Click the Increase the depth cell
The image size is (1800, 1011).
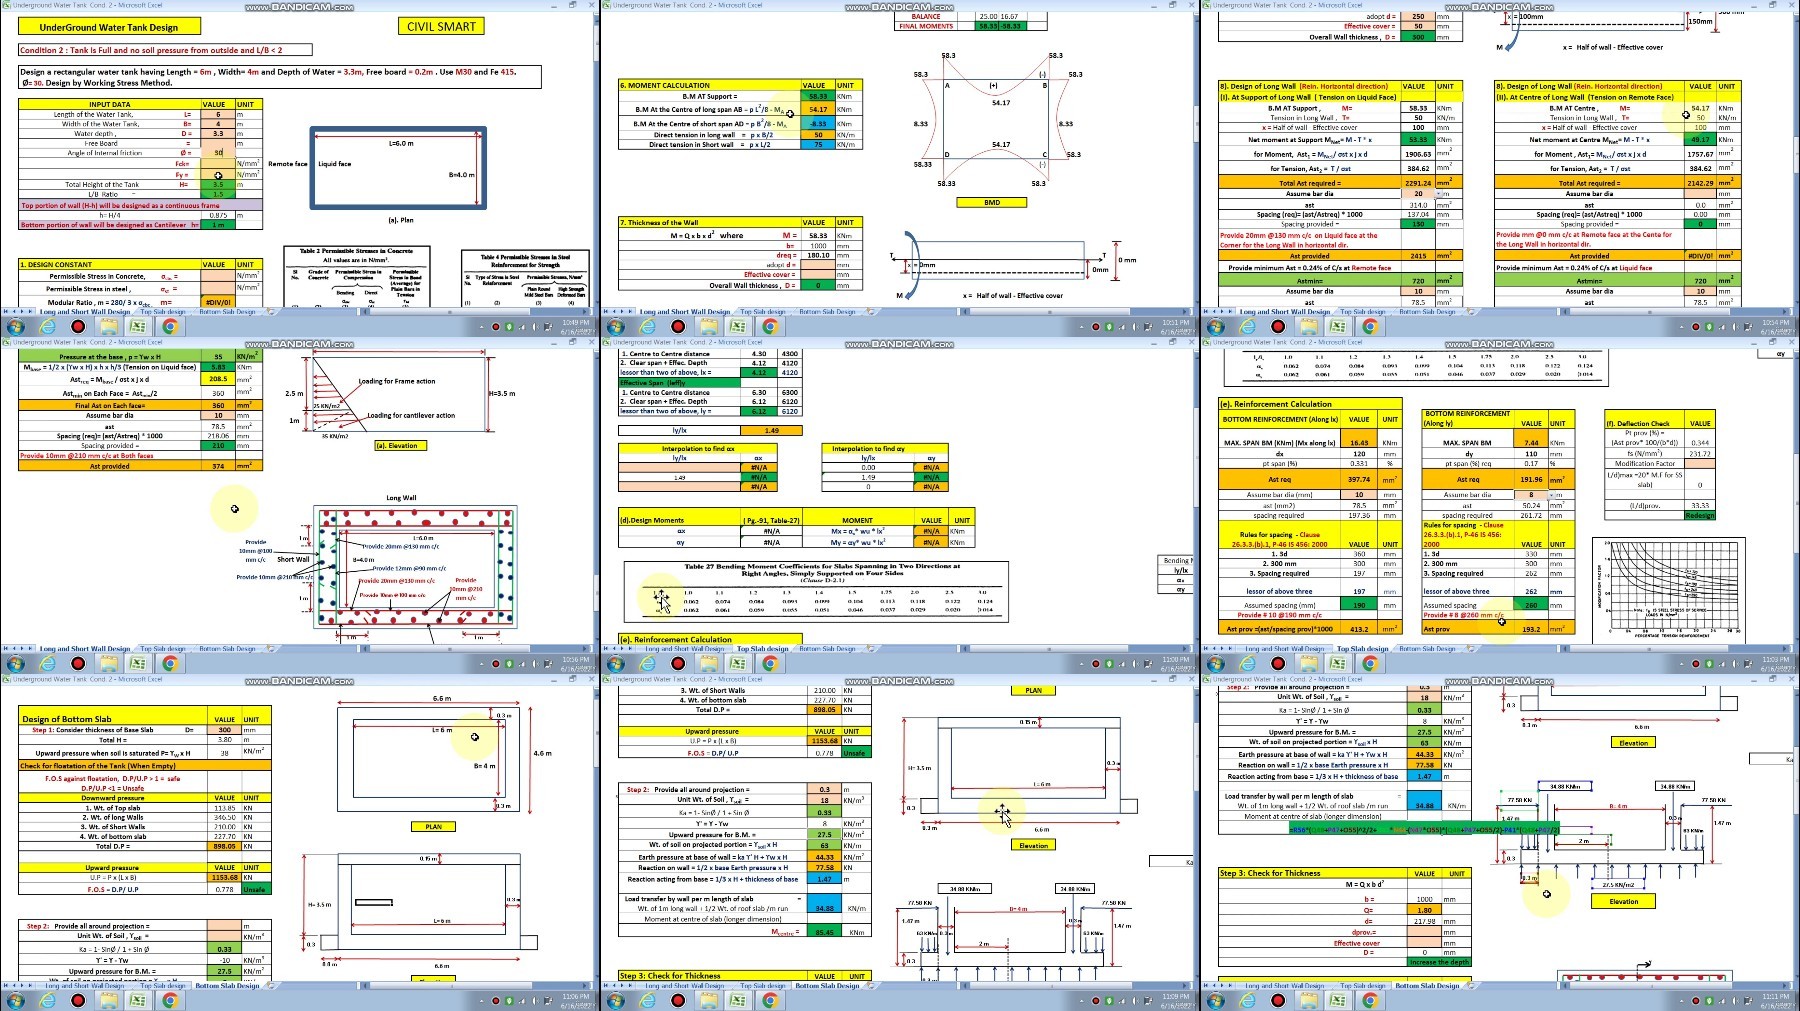[x=1439, y=962]
